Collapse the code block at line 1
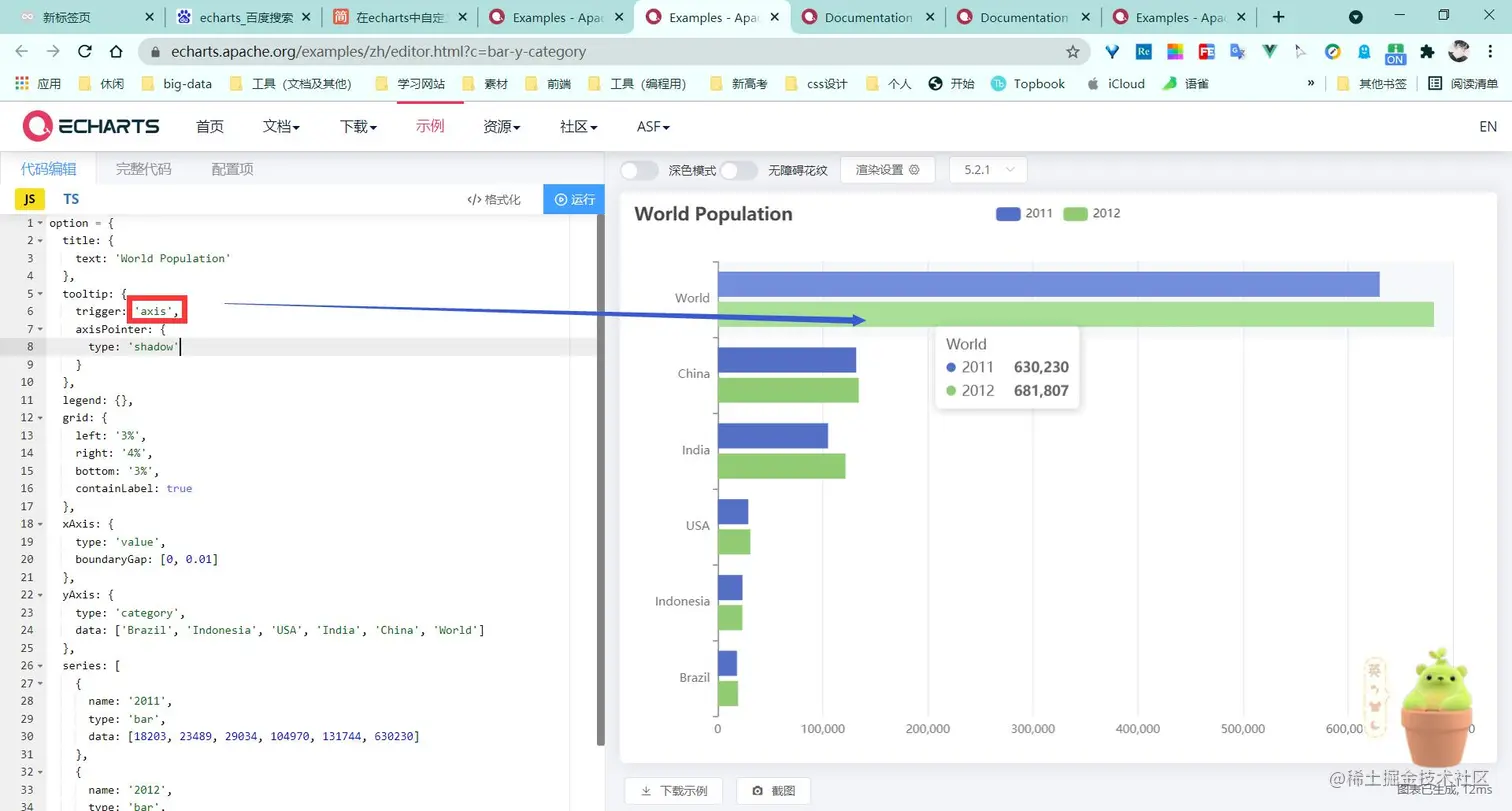 [x=40, y=223]
